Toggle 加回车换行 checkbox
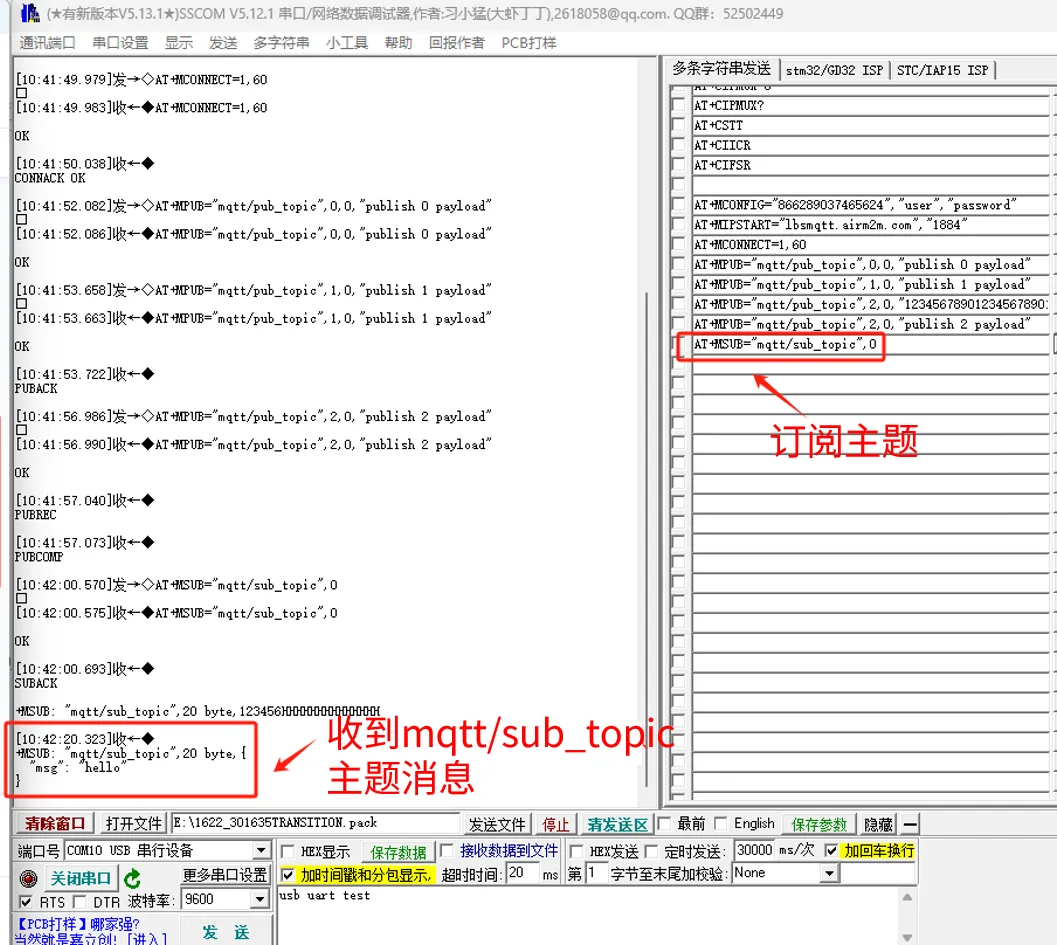 [832, 851]
